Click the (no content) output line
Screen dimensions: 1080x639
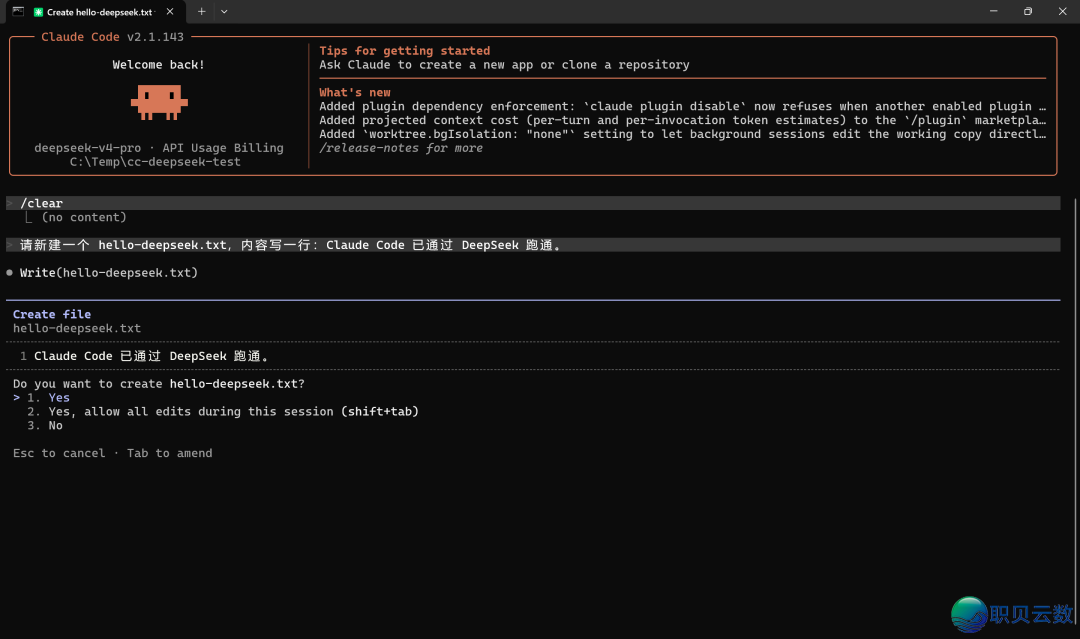click(84, 217)
